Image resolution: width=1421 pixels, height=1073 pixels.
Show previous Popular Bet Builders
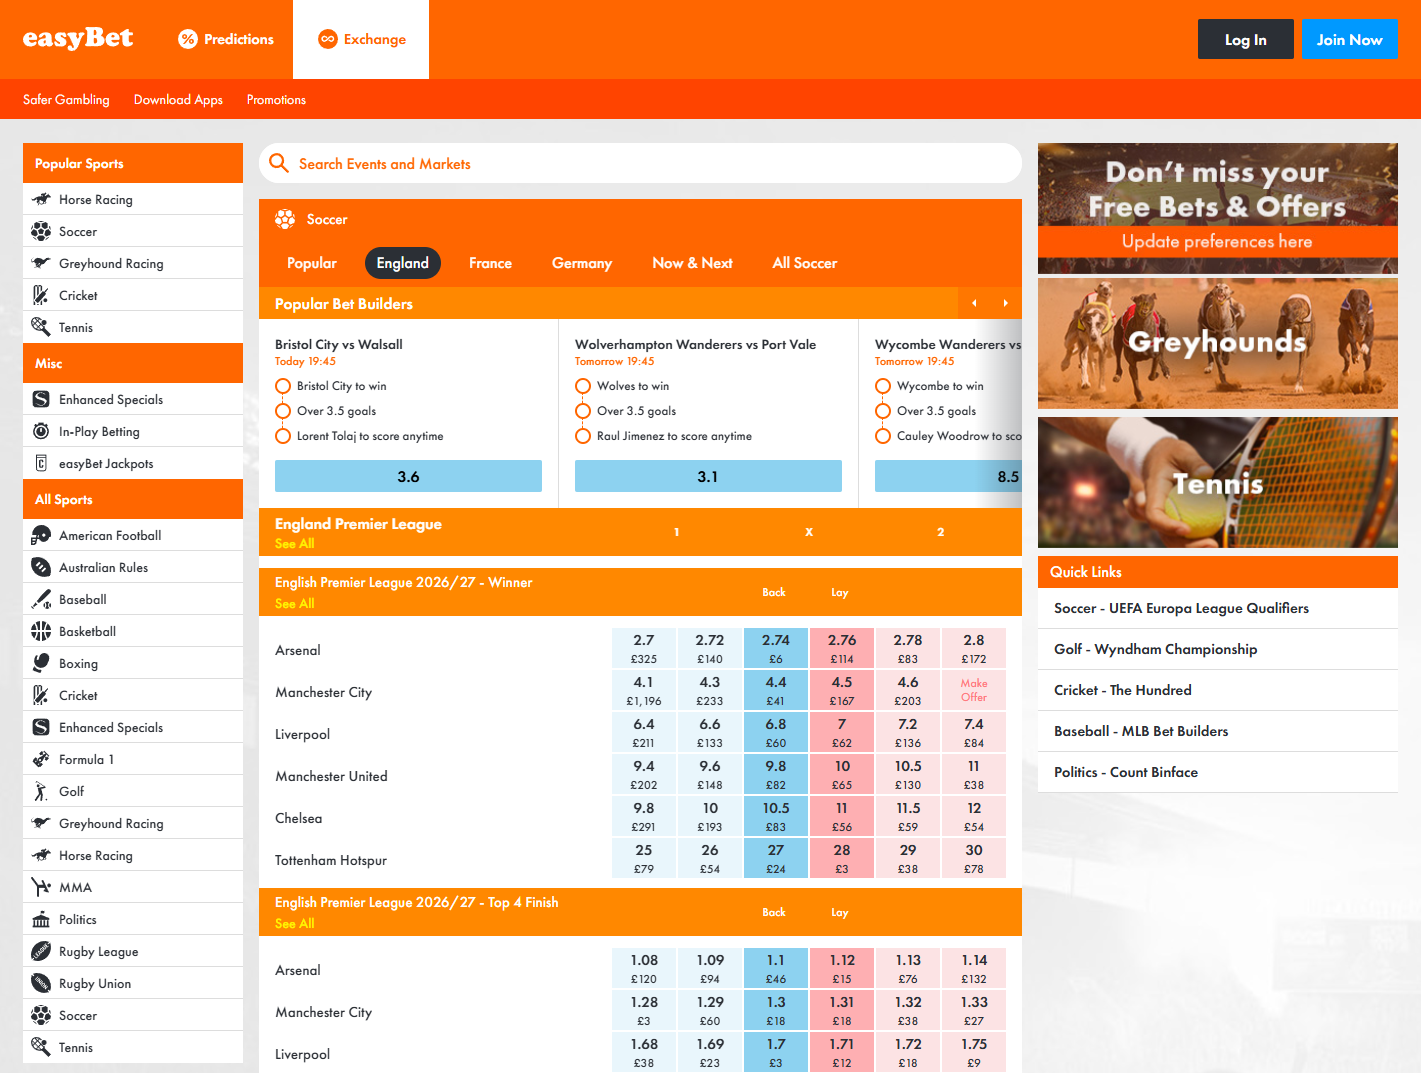974,303
